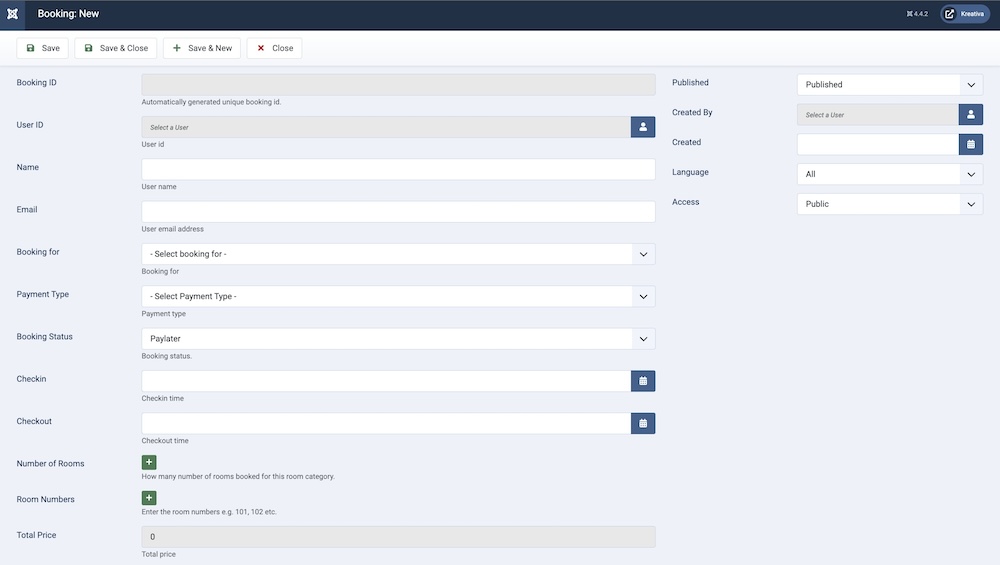Expand the Booking for dropdown

pos(398,254)
